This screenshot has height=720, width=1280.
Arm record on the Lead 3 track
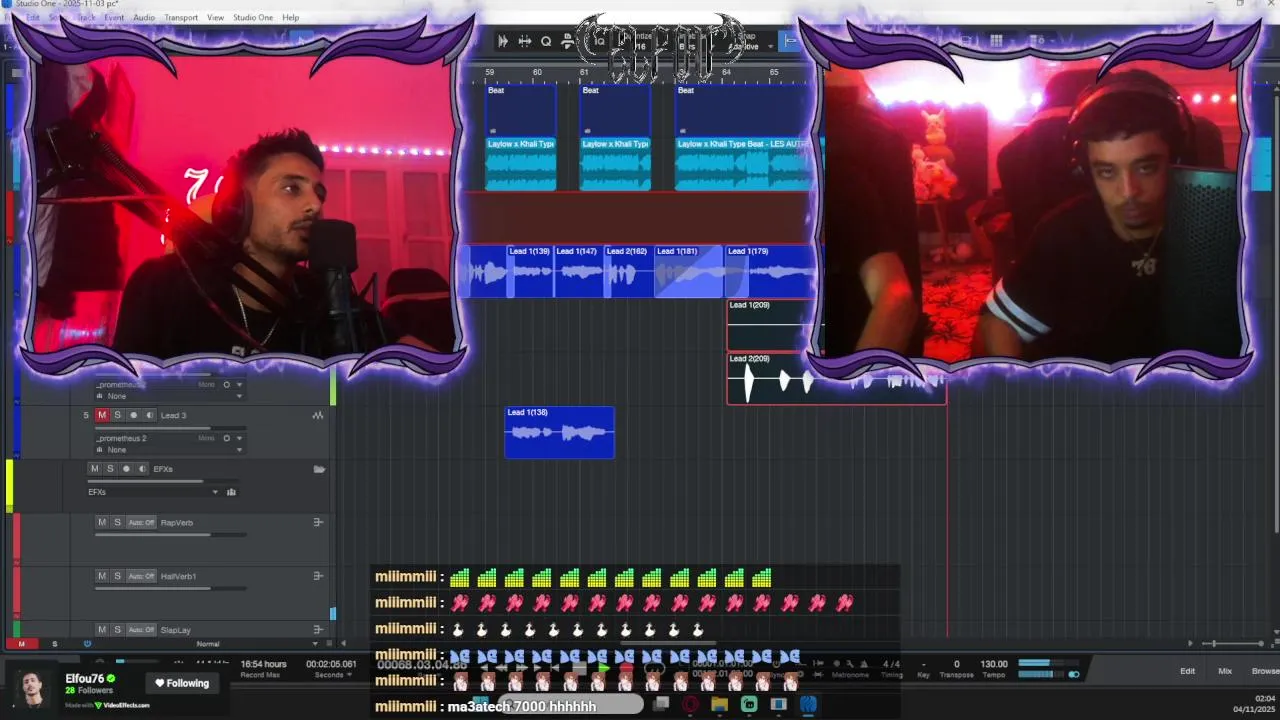click(x=133, y=415)
